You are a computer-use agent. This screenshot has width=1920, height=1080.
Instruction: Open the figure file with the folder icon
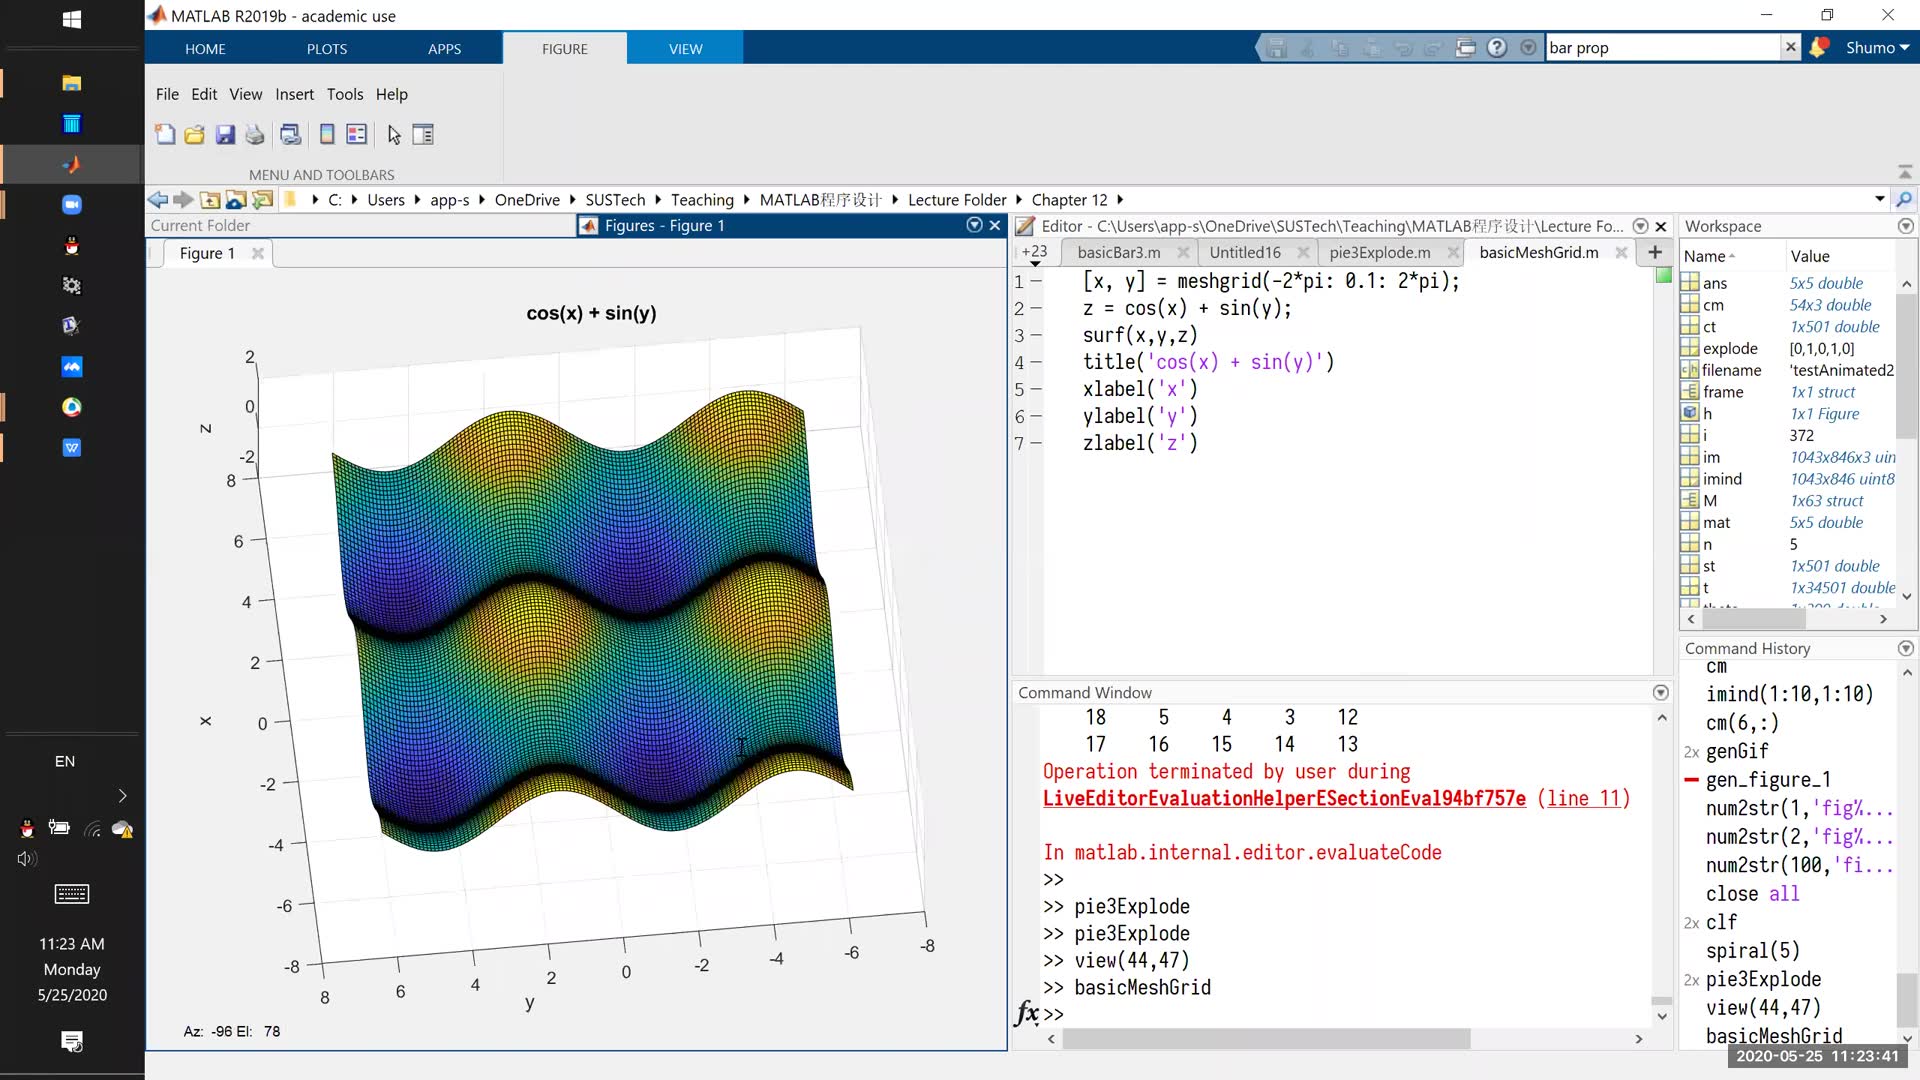195,135
